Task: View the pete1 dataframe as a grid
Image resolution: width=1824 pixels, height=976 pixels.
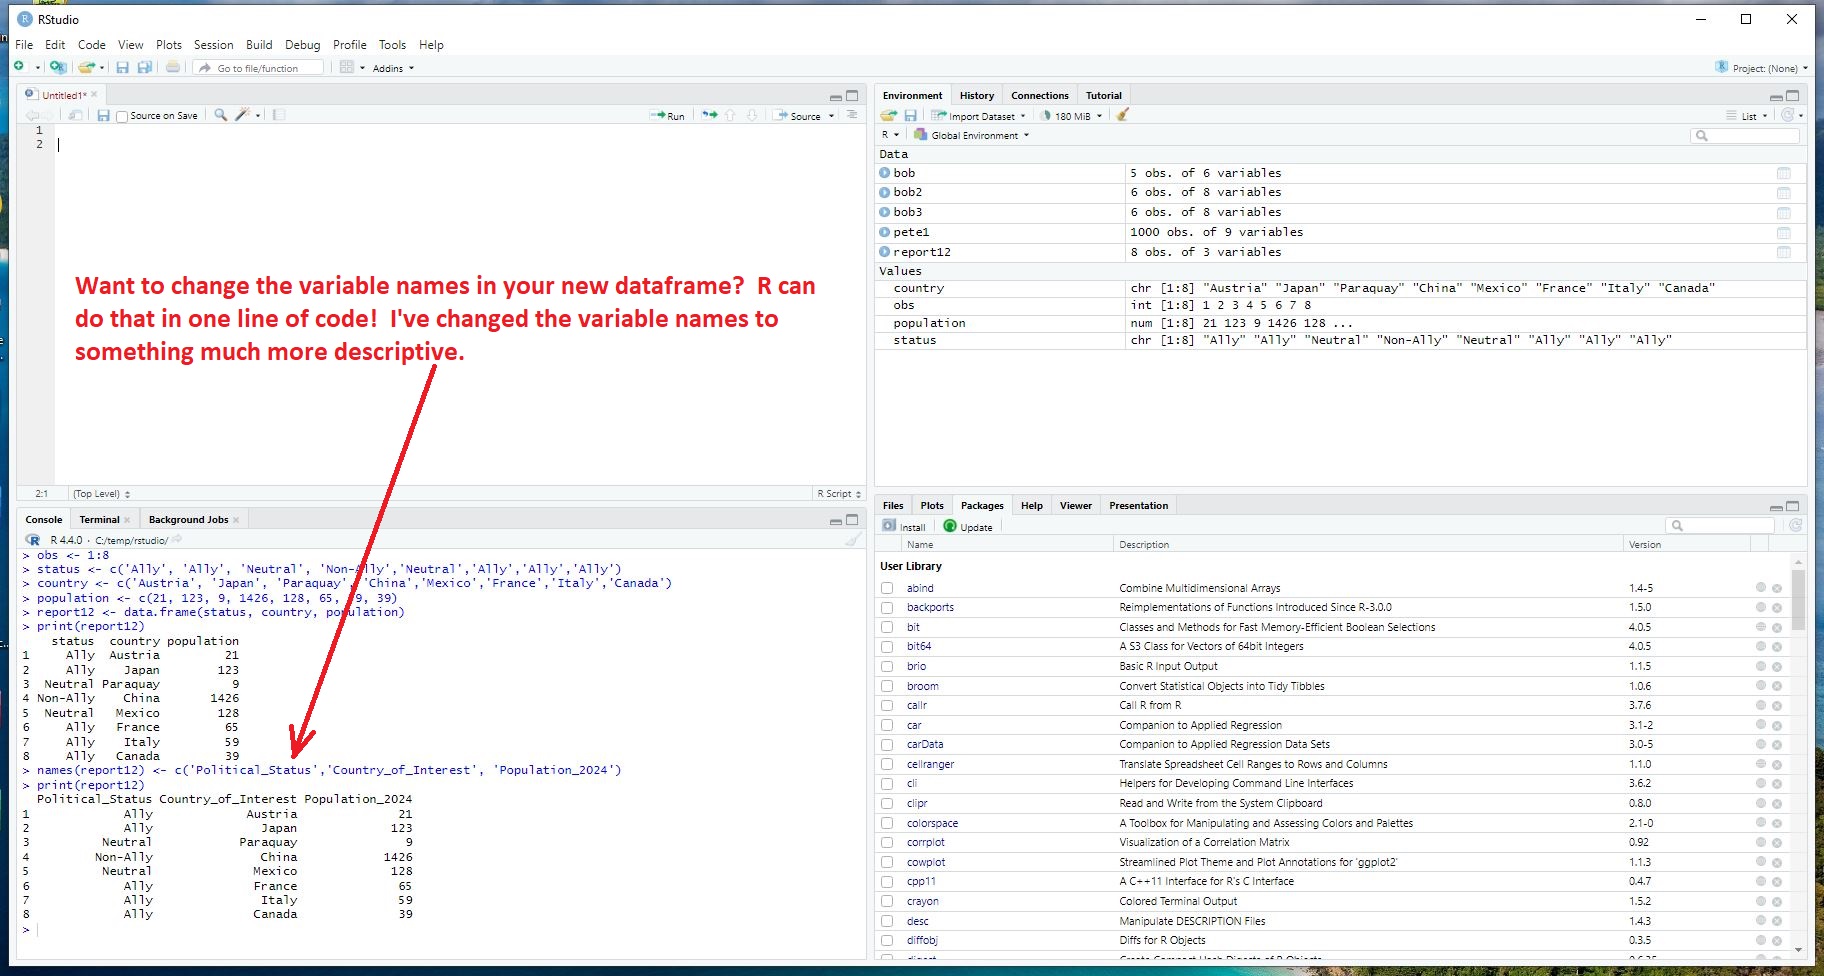Action: pos(1783,233)
